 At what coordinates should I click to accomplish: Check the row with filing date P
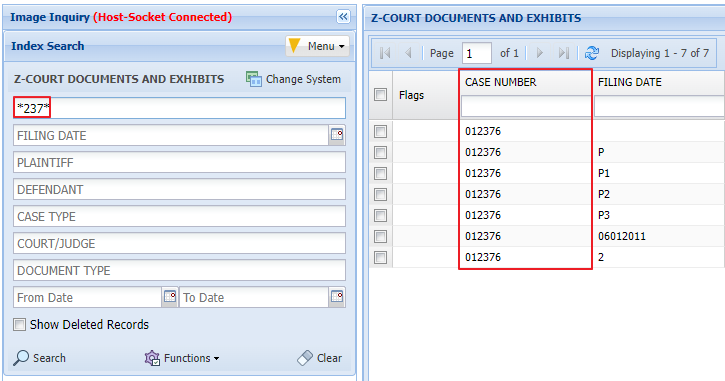pos(381,152)
